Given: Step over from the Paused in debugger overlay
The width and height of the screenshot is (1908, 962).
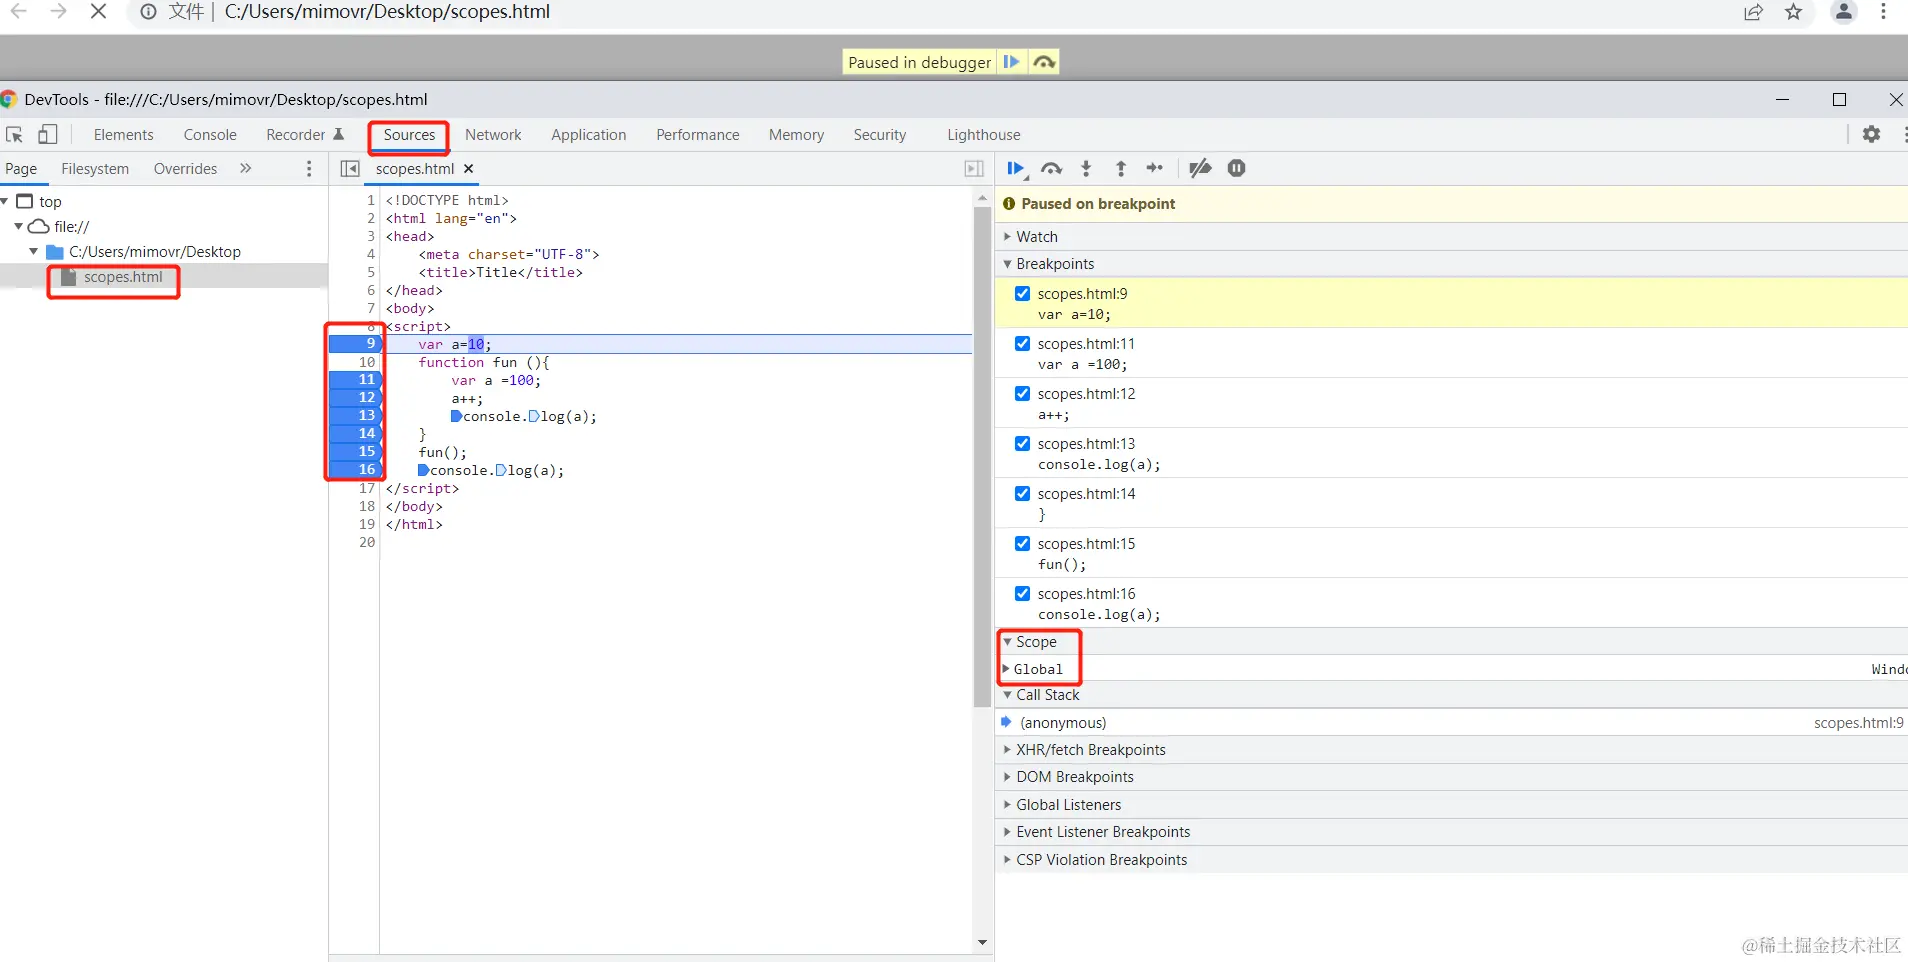Looking at the screenshot, I should tap(1044, 62).
